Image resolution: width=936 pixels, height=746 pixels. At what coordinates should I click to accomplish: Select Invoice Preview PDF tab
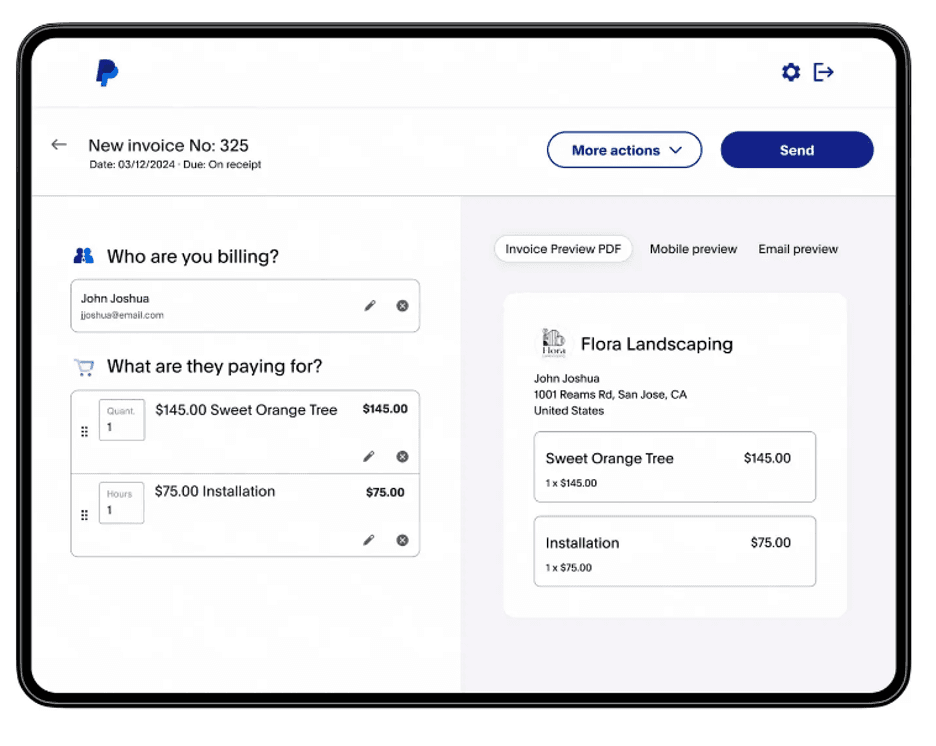coord(563,249)
